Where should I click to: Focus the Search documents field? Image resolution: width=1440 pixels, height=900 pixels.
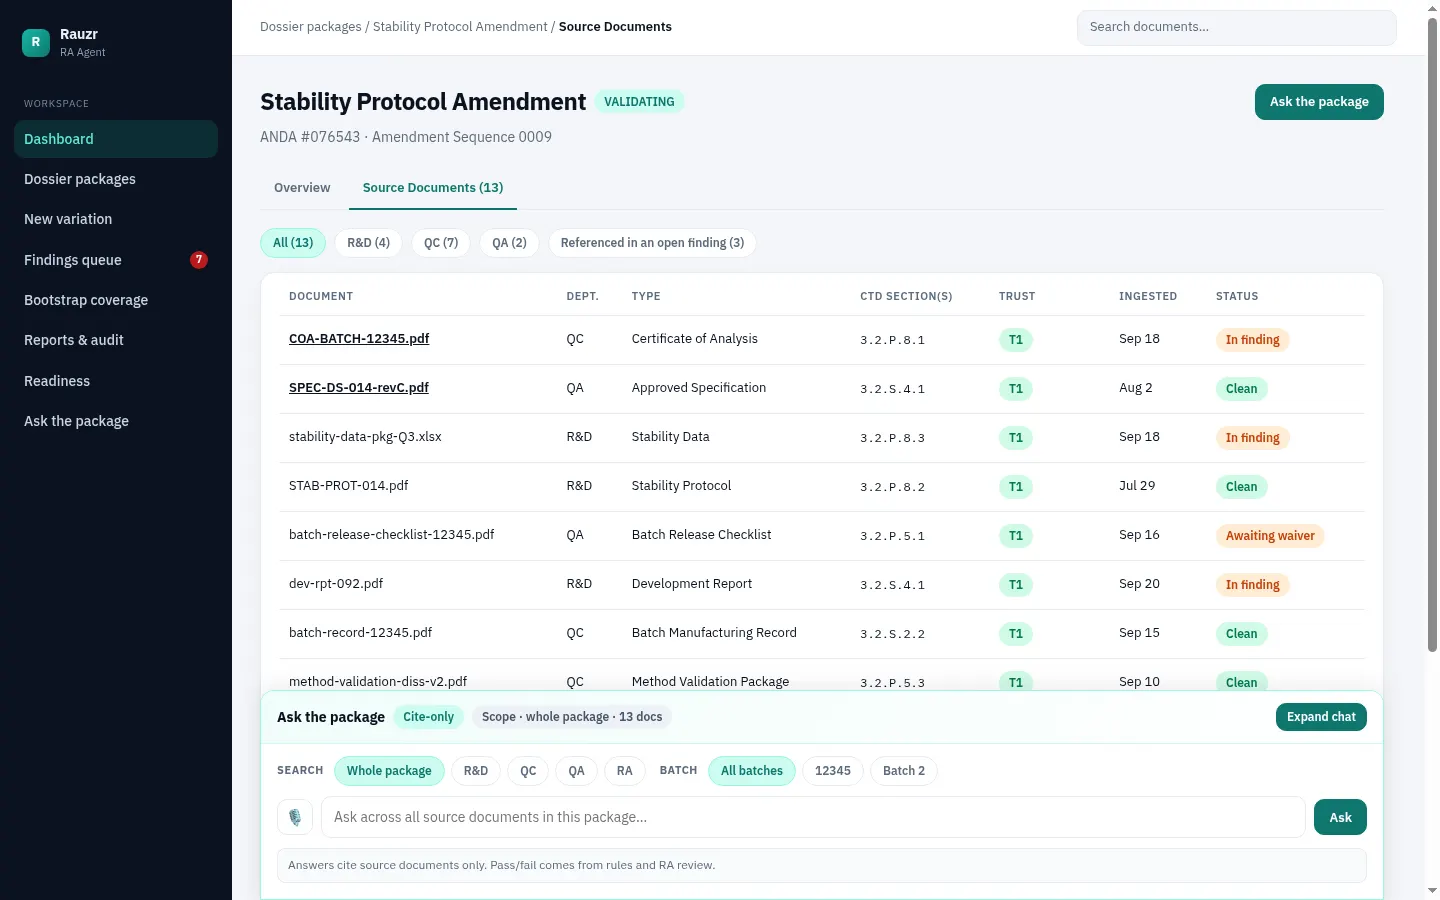click(1236, 28)
